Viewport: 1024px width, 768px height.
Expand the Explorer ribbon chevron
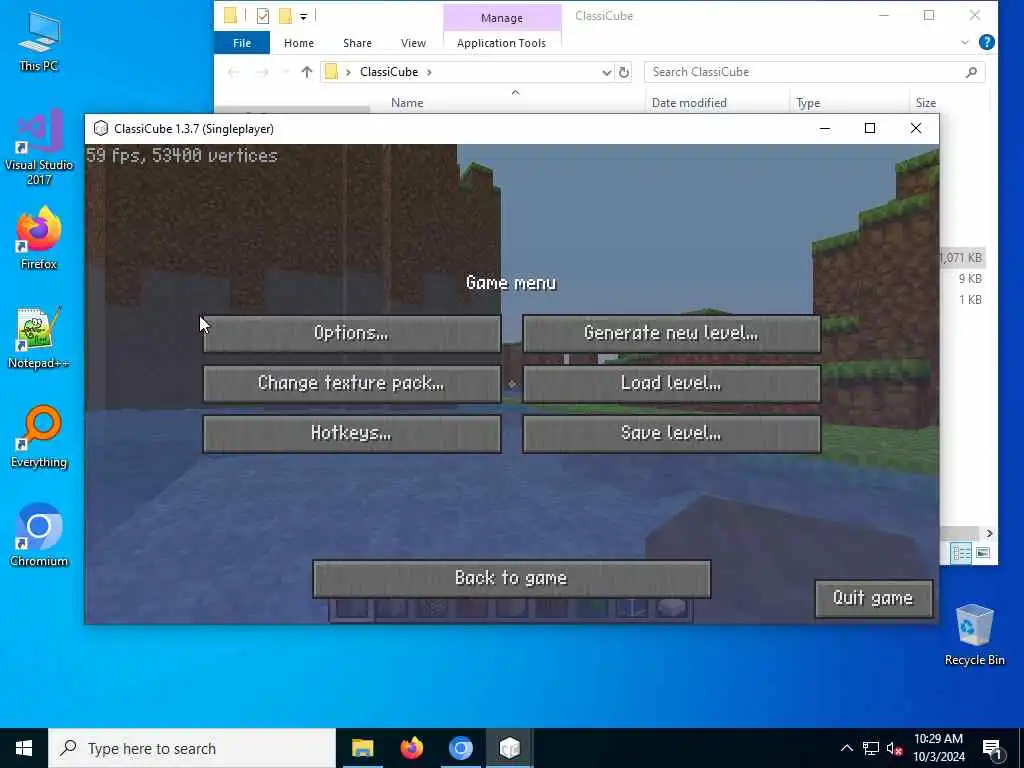click(965, 42)
